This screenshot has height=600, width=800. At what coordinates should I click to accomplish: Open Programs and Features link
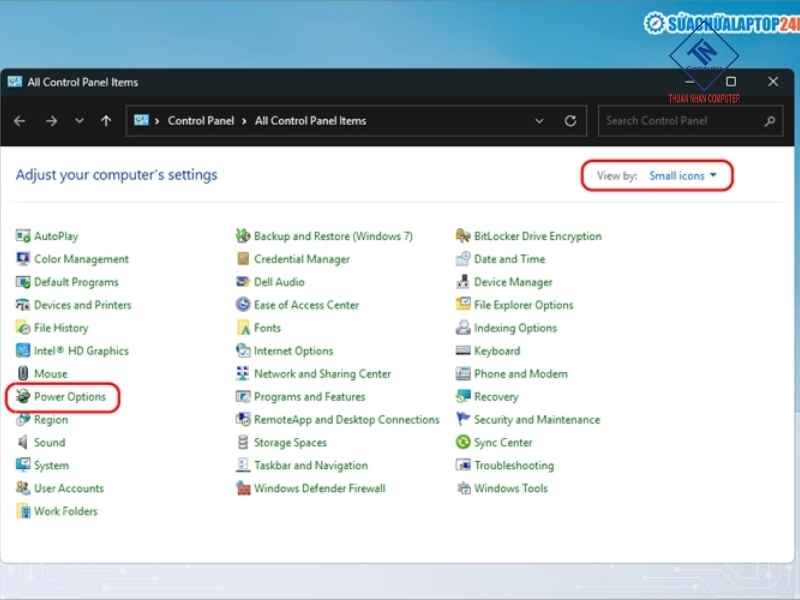(309, 397)
